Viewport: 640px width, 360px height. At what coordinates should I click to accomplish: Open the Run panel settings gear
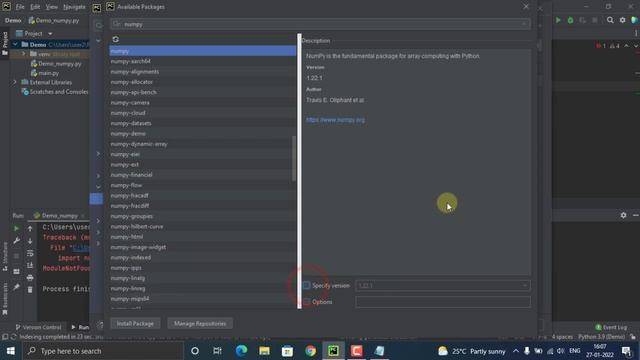pyautogui.click(x=623, y=215)
